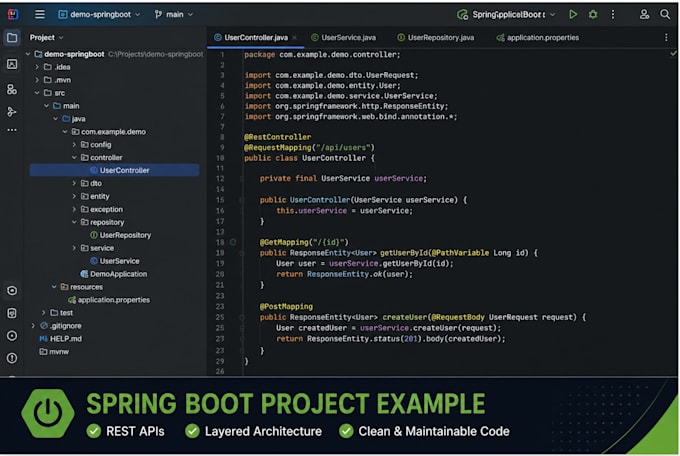This screenshot has width=680, height=456.
Task: Close the UserController.java tab
Action: tap(294, 38)
